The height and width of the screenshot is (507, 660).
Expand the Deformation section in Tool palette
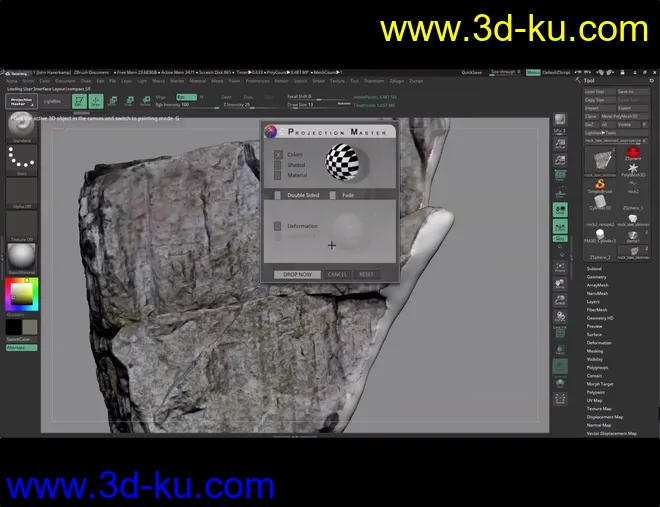599,343
